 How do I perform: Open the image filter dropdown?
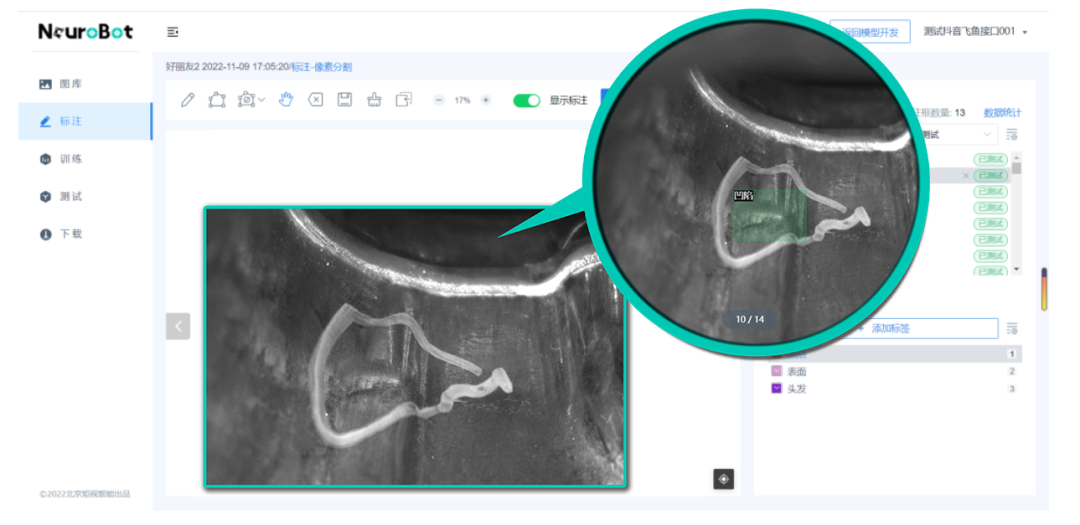tap(959, 134)
